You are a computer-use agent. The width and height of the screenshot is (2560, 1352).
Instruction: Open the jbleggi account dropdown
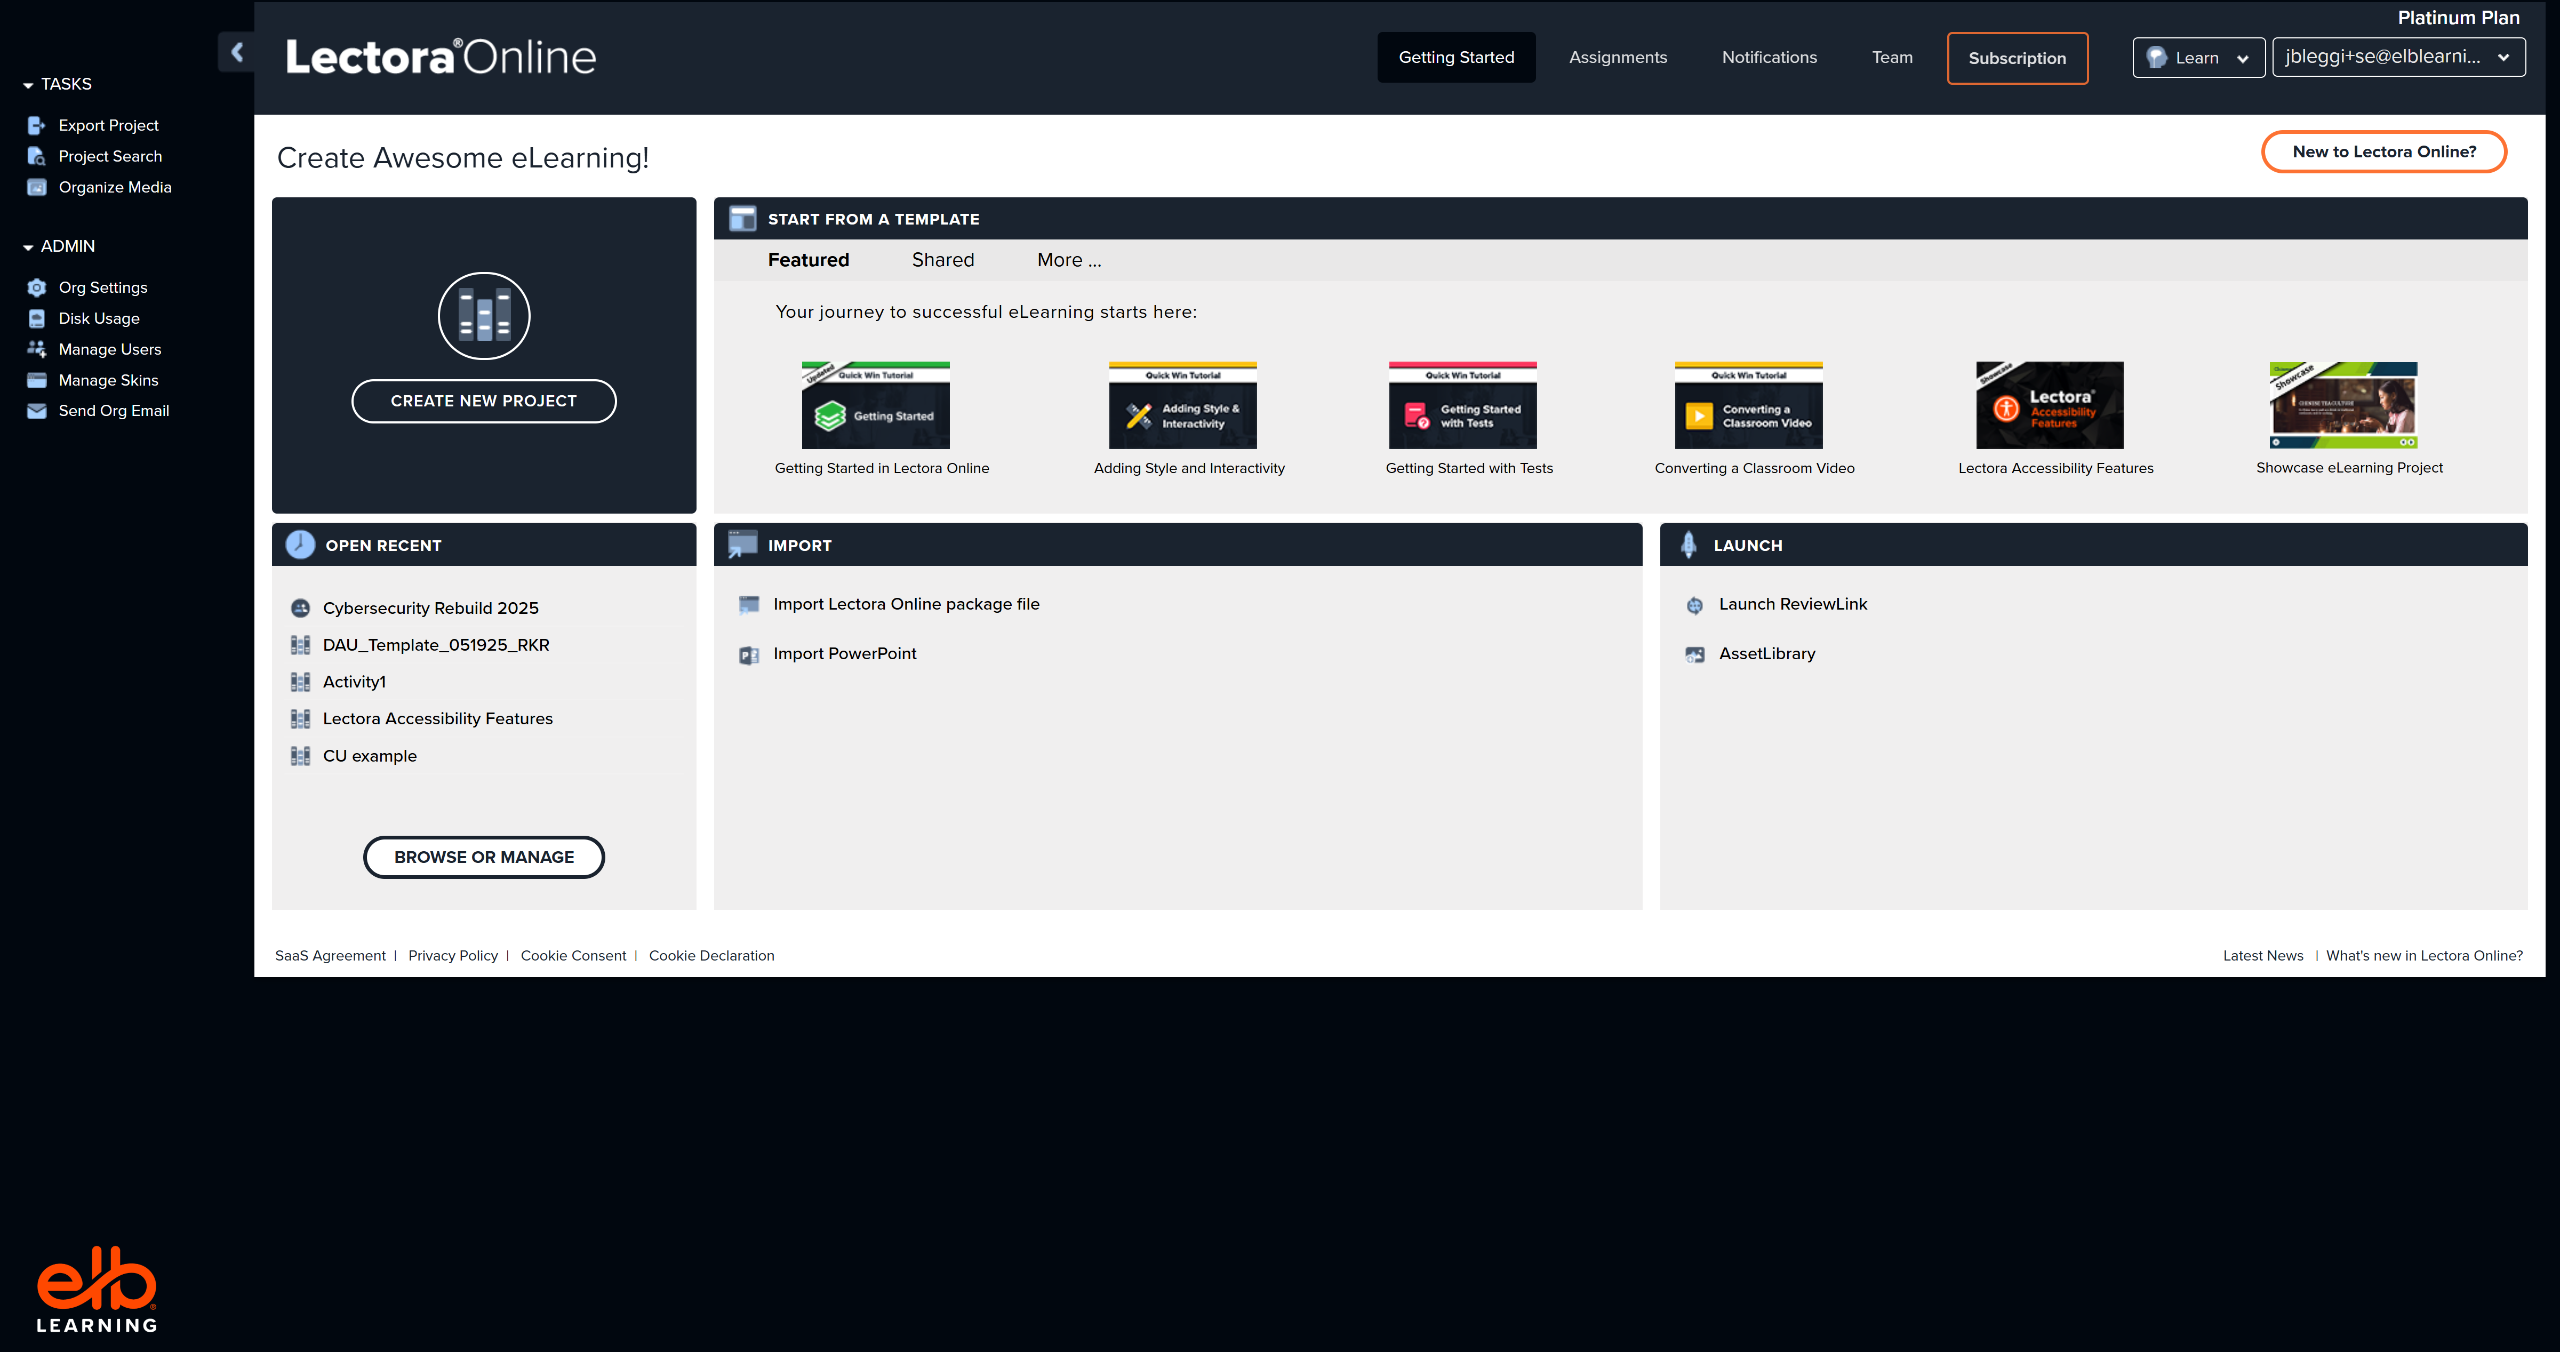point(2398,57)
